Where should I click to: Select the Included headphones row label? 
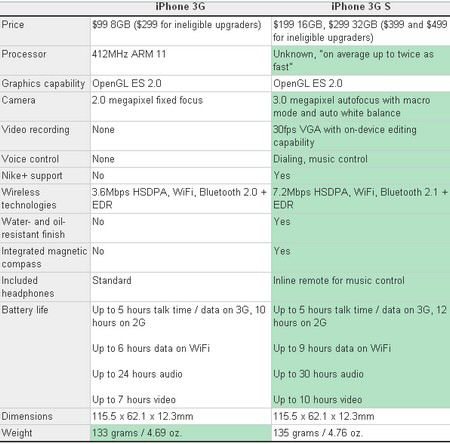point(28,287)
